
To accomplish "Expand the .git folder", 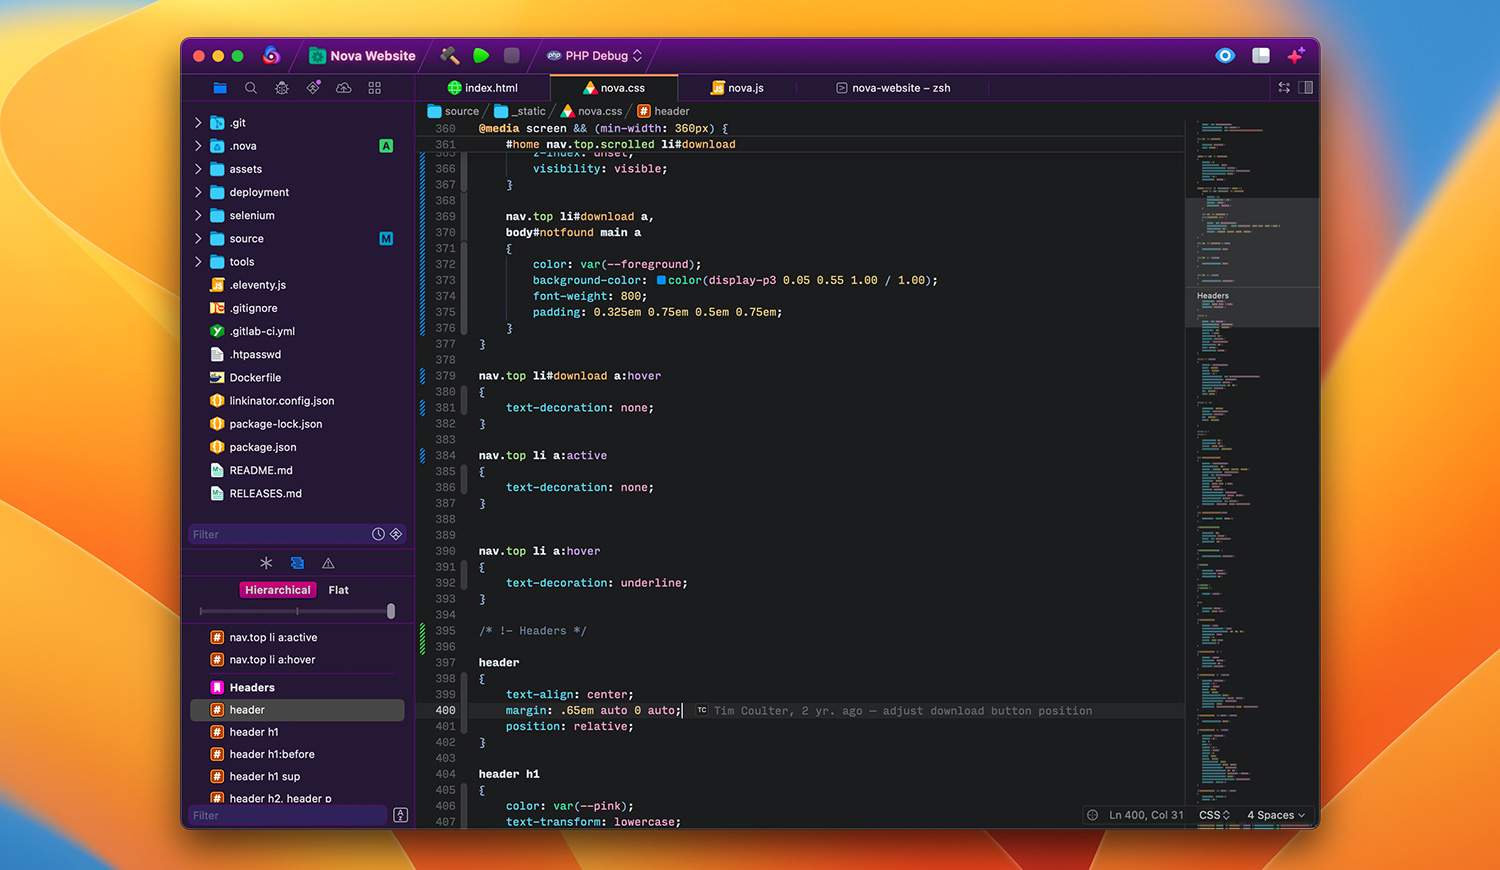I will point(198,123).
